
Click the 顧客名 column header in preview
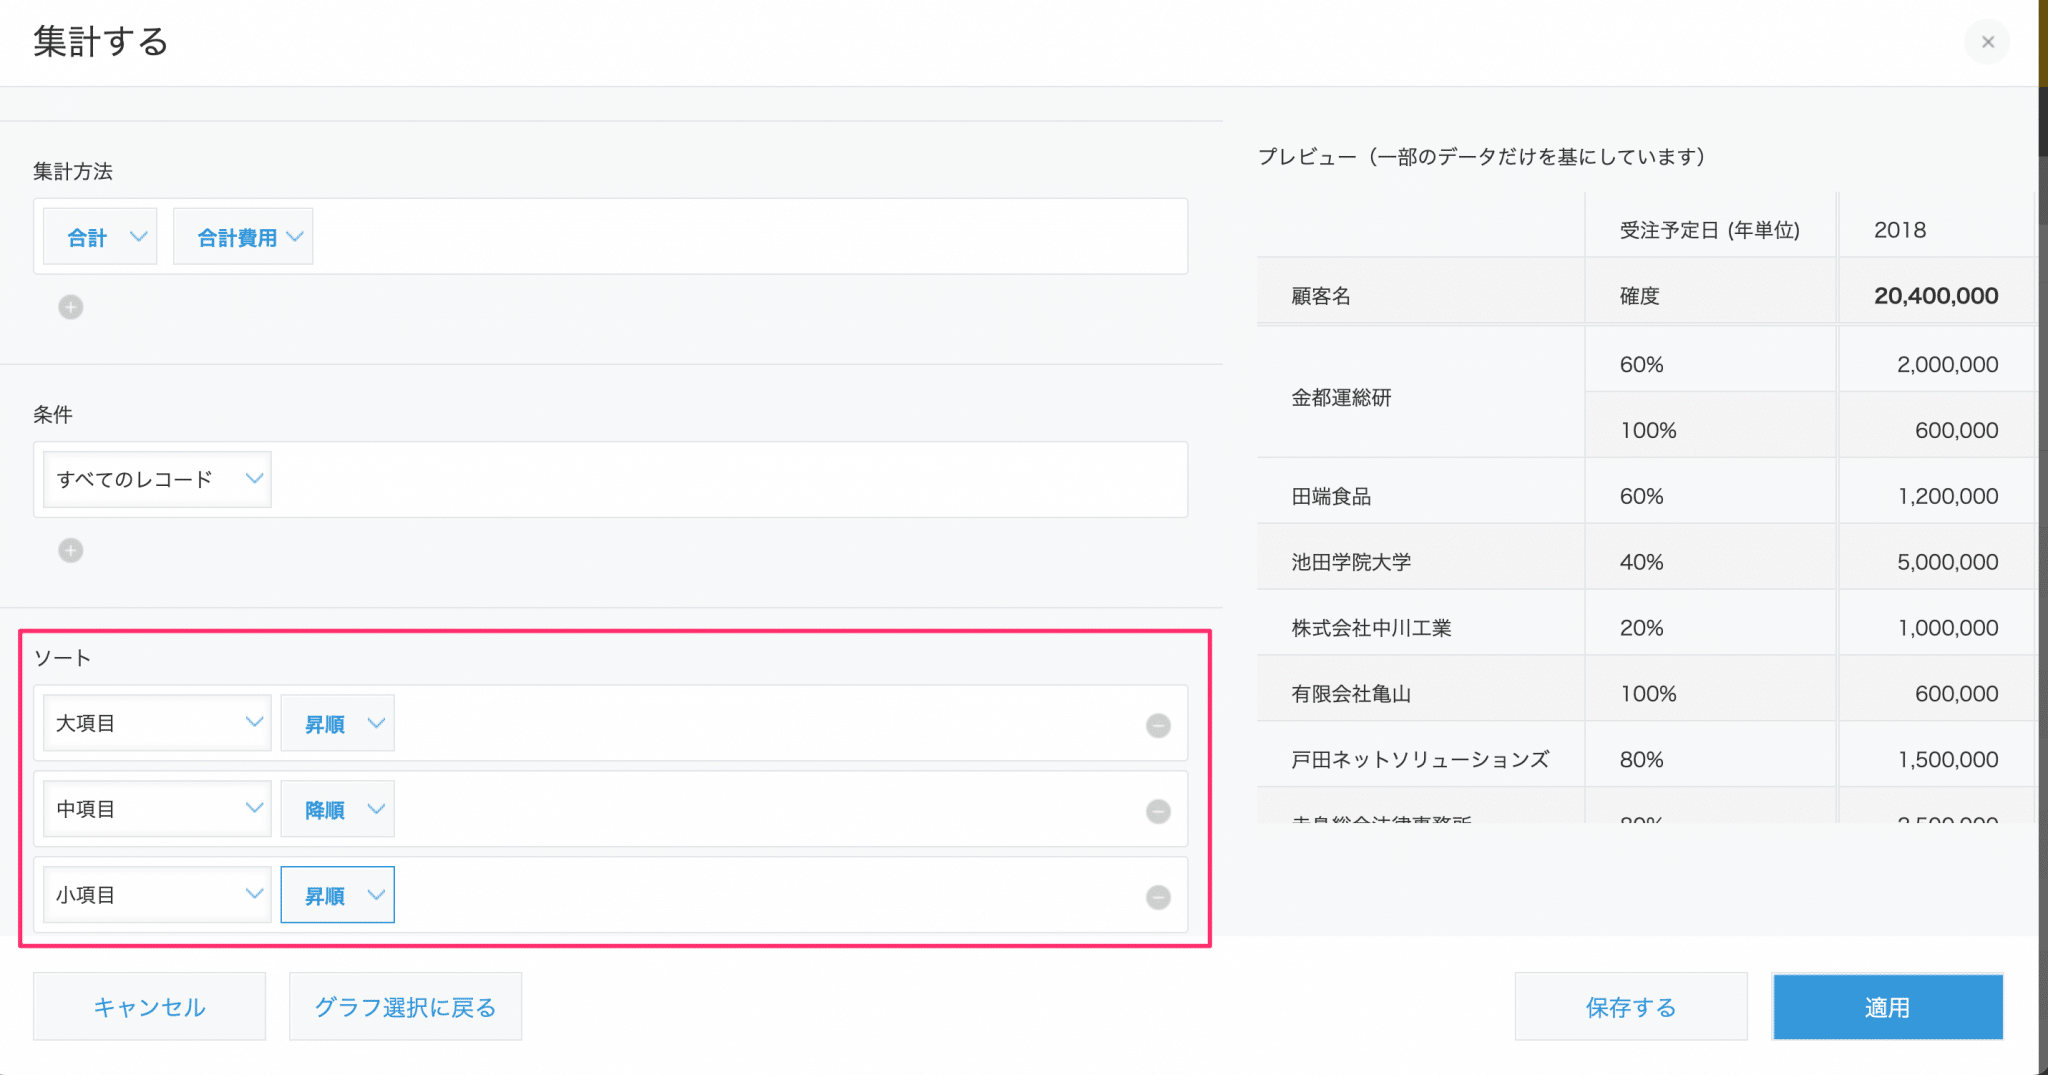point(1321,296)
